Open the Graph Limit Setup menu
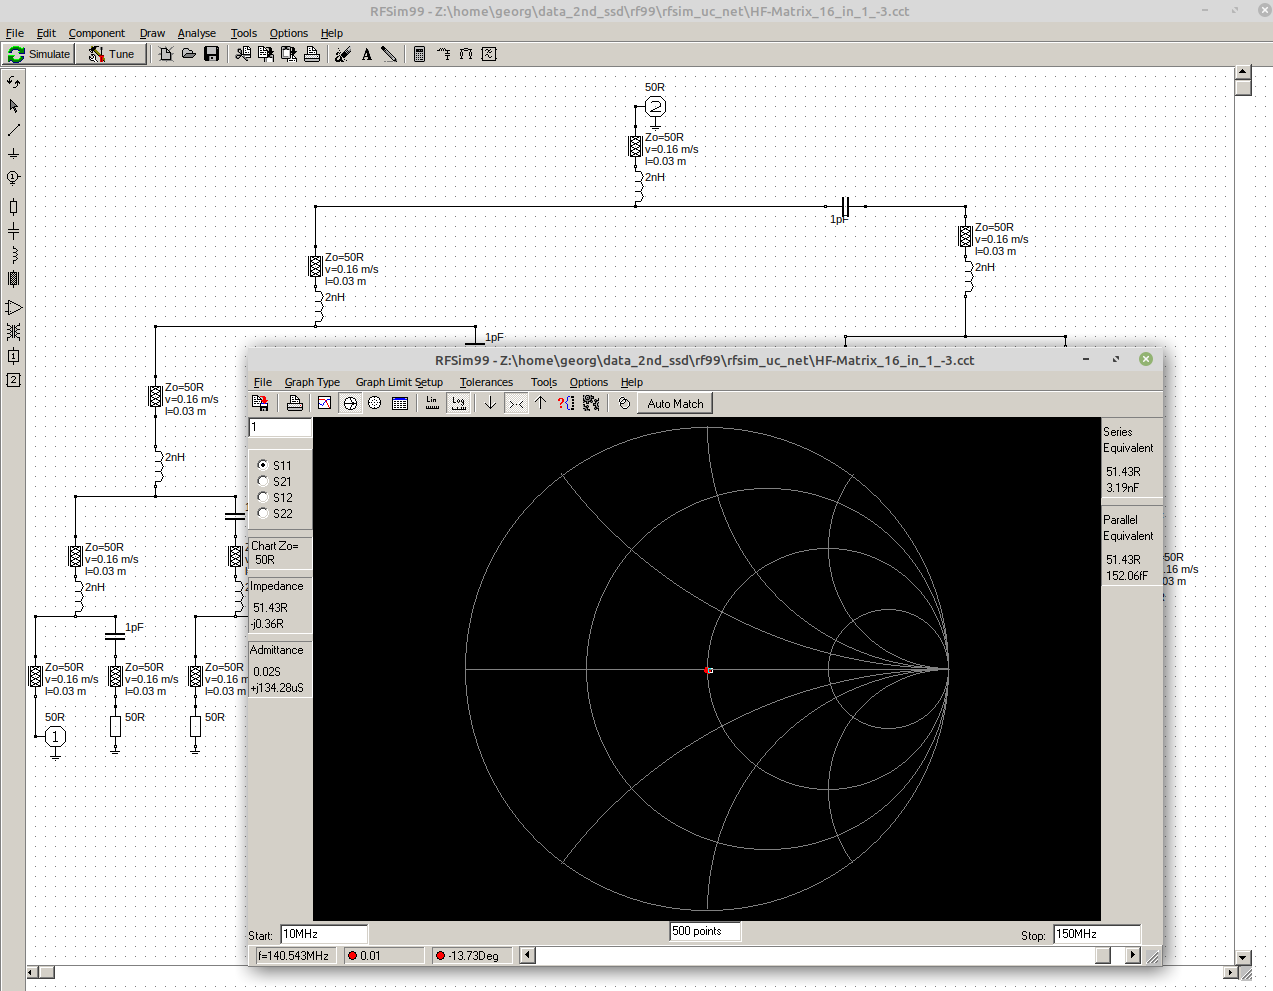 pyautogui.click(x=399, y=382)
